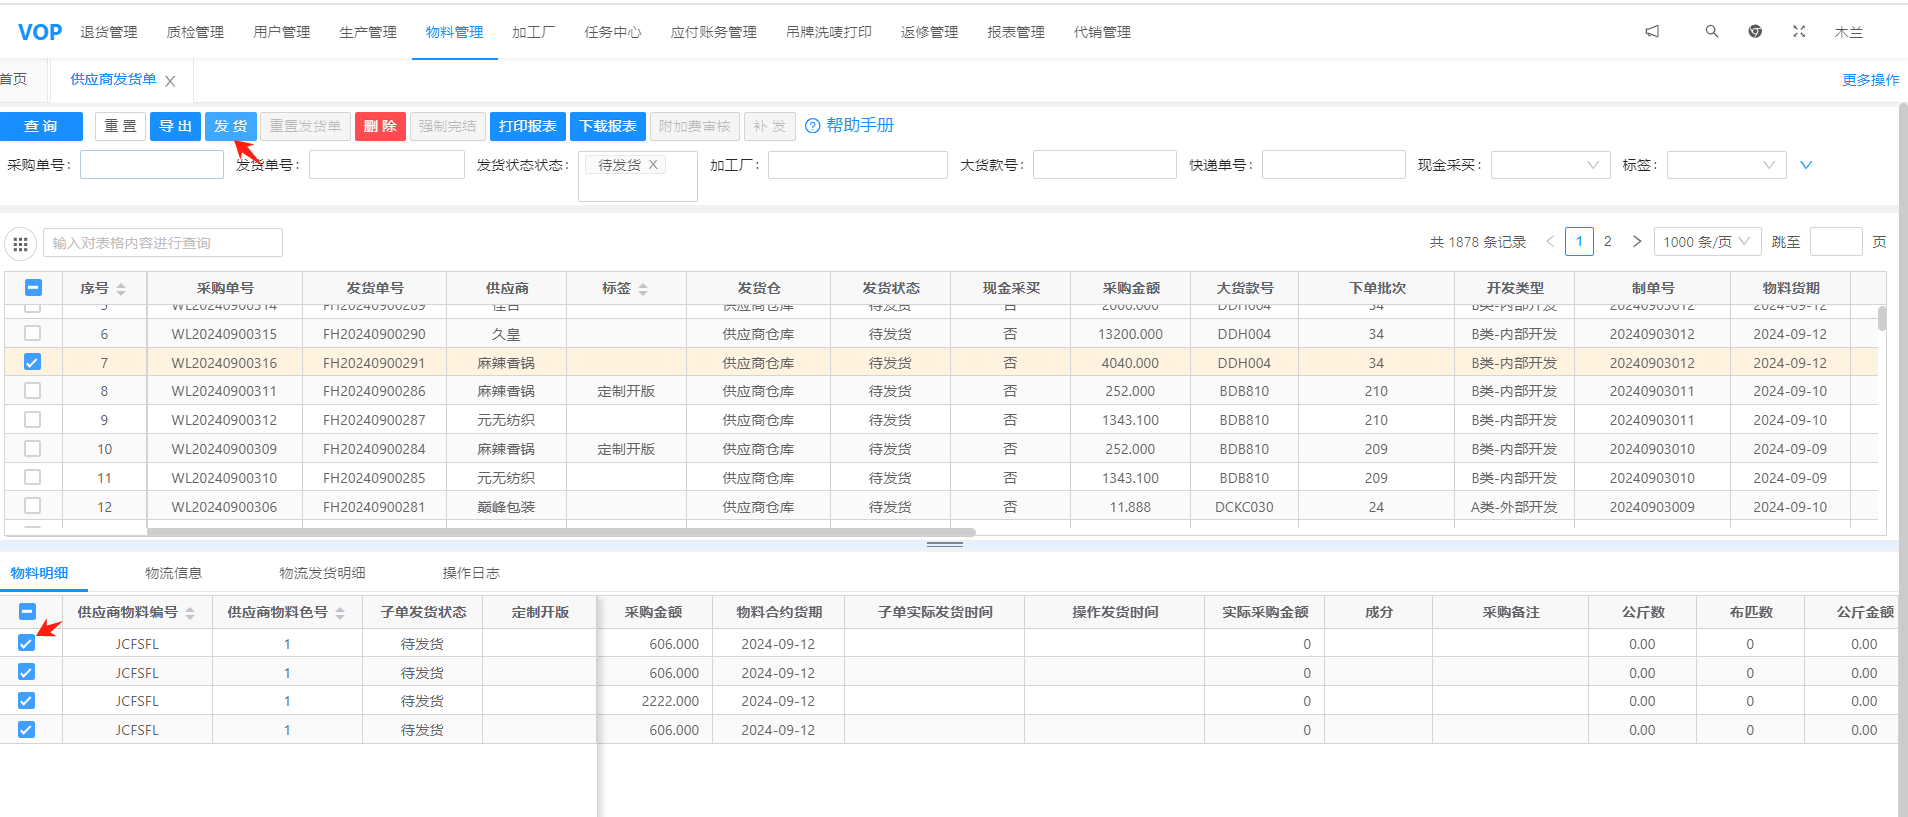This screenshot has width=1908, height=817.
Task: Open the search magnifier icon in header
Action: (1712, 32)
